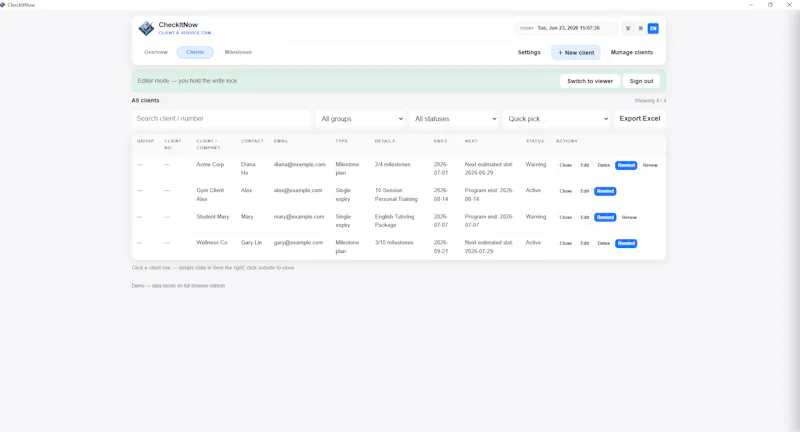Close the Acme Corp client record
Screen dimensions: 800x432
click(565, 165)
